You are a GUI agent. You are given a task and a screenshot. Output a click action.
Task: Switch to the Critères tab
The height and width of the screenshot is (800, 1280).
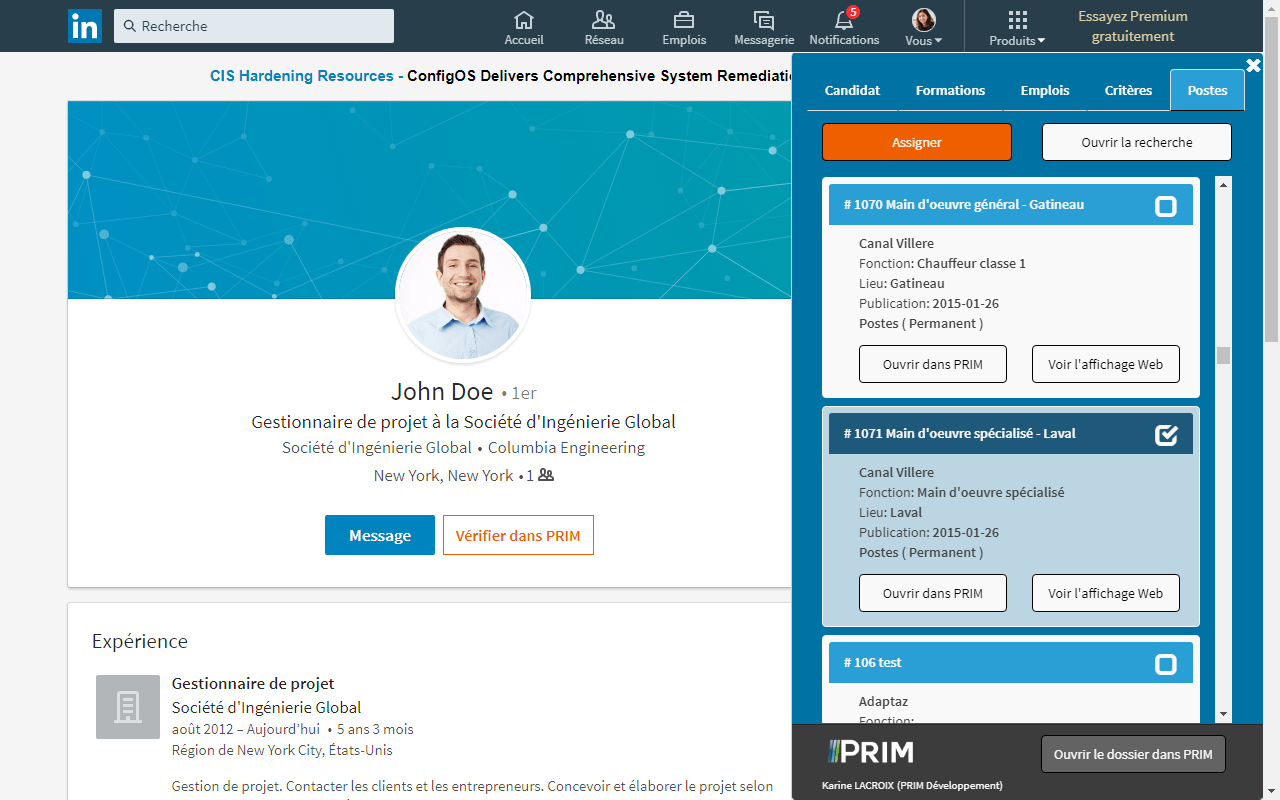point(1128,90)
